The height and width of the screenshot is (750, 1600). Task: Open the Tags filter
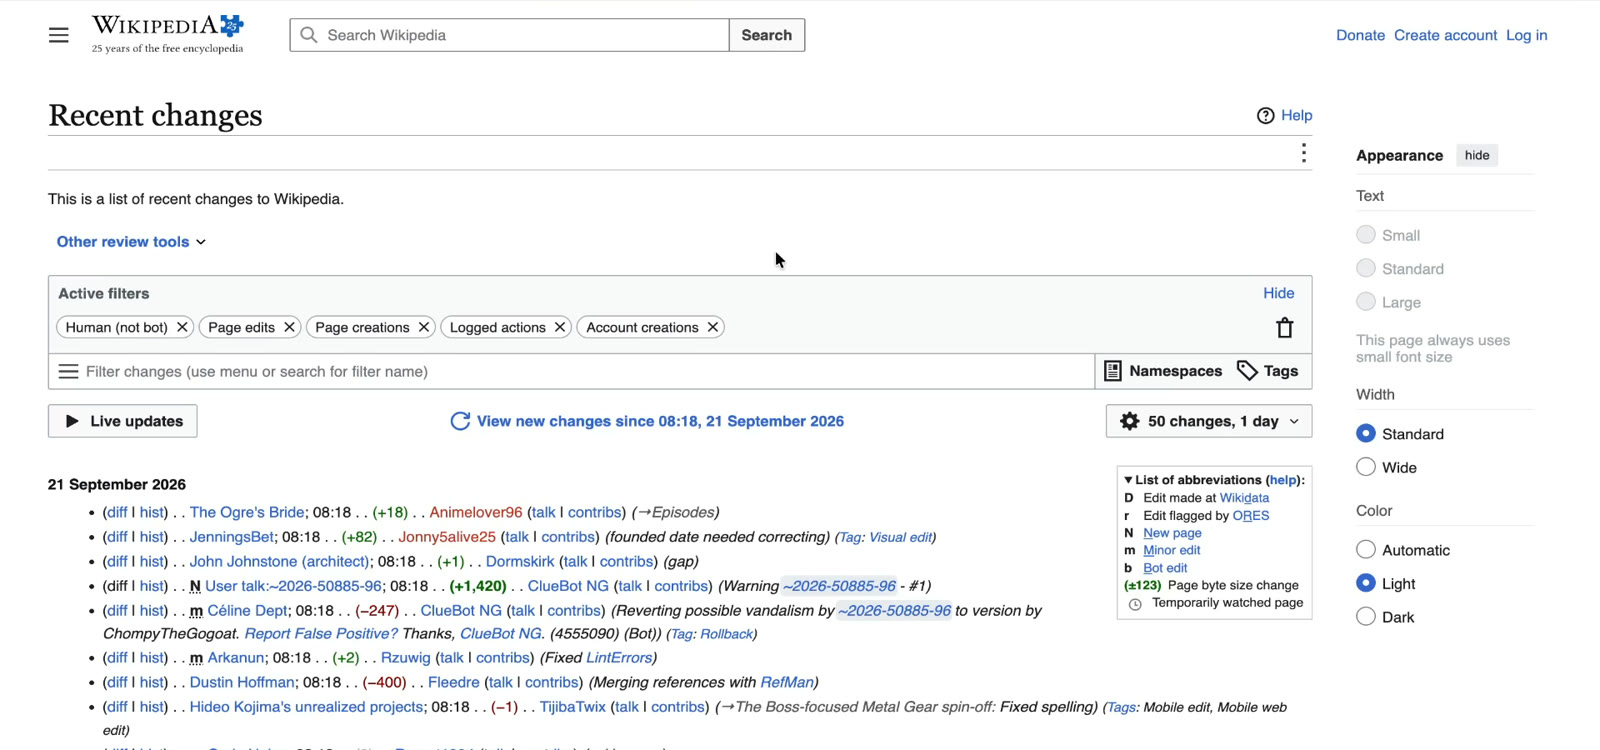point(1268,371)
